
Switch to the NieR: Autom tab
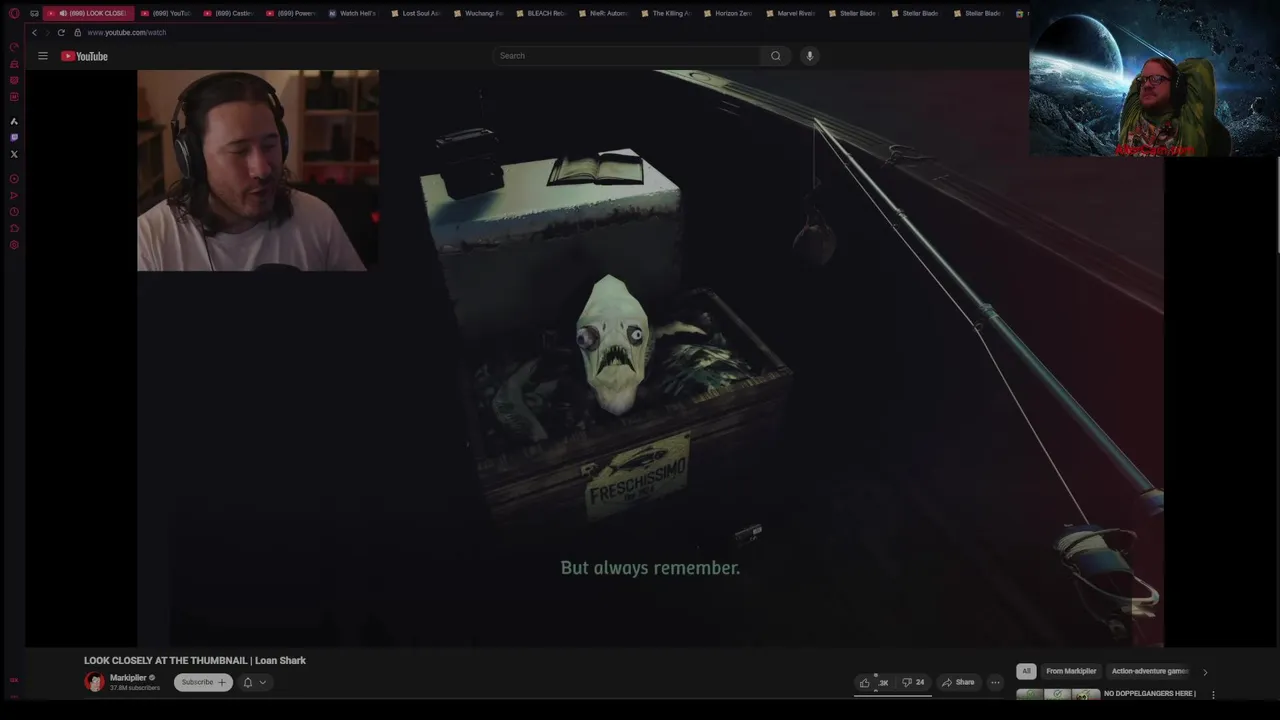[603, 13]
